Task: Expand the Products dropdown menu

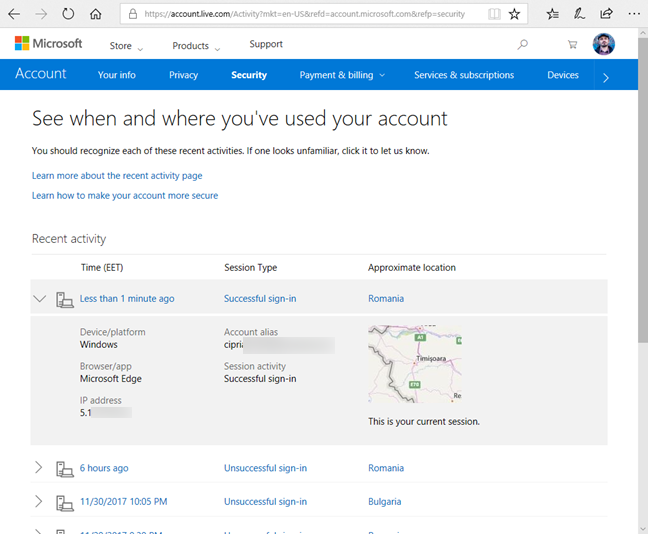Action: point(196,46)
